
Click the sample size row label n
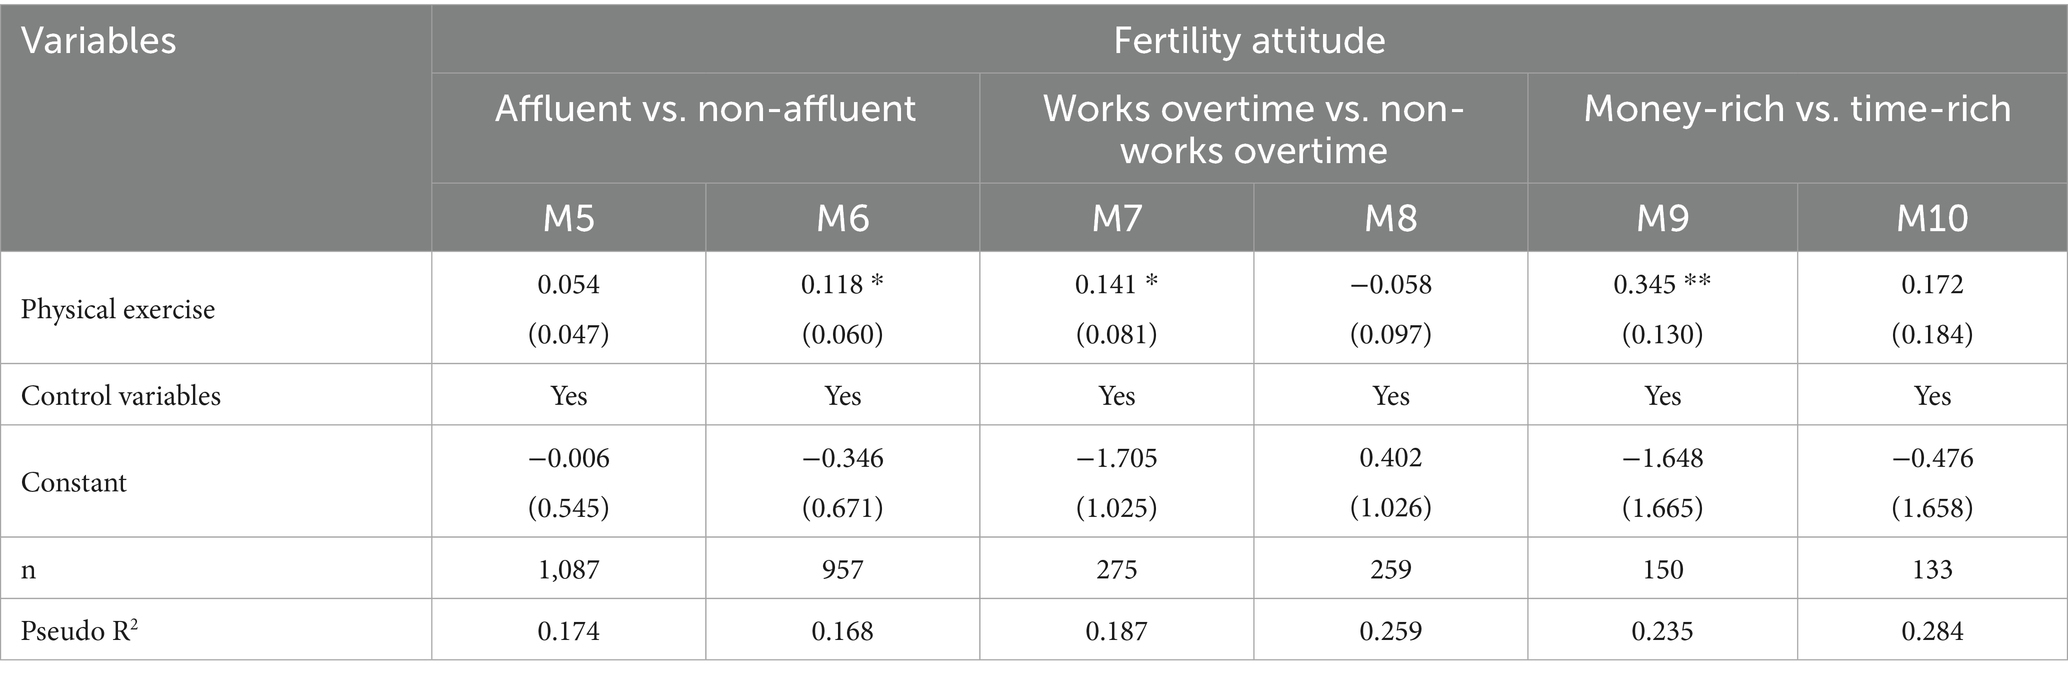28,569
